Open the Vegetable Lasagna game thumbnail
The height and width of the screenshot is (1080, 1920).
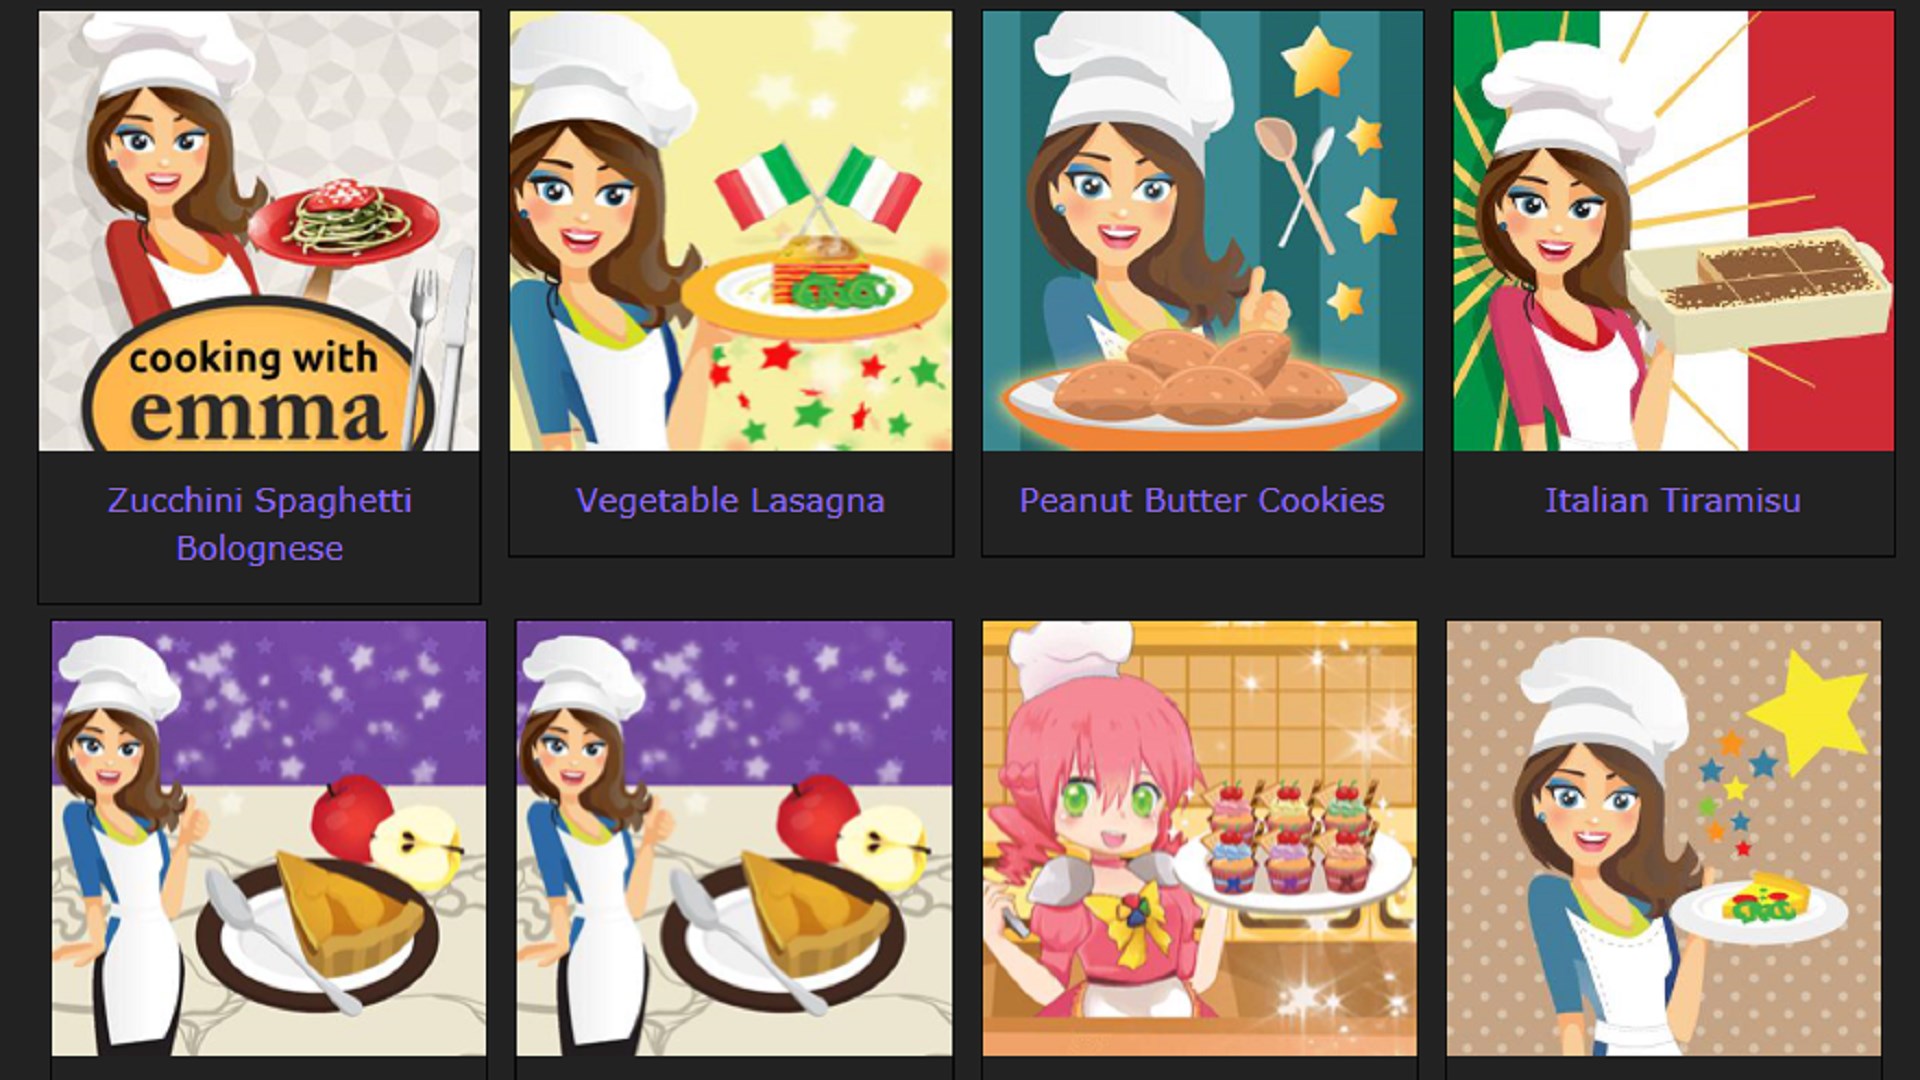731,231
